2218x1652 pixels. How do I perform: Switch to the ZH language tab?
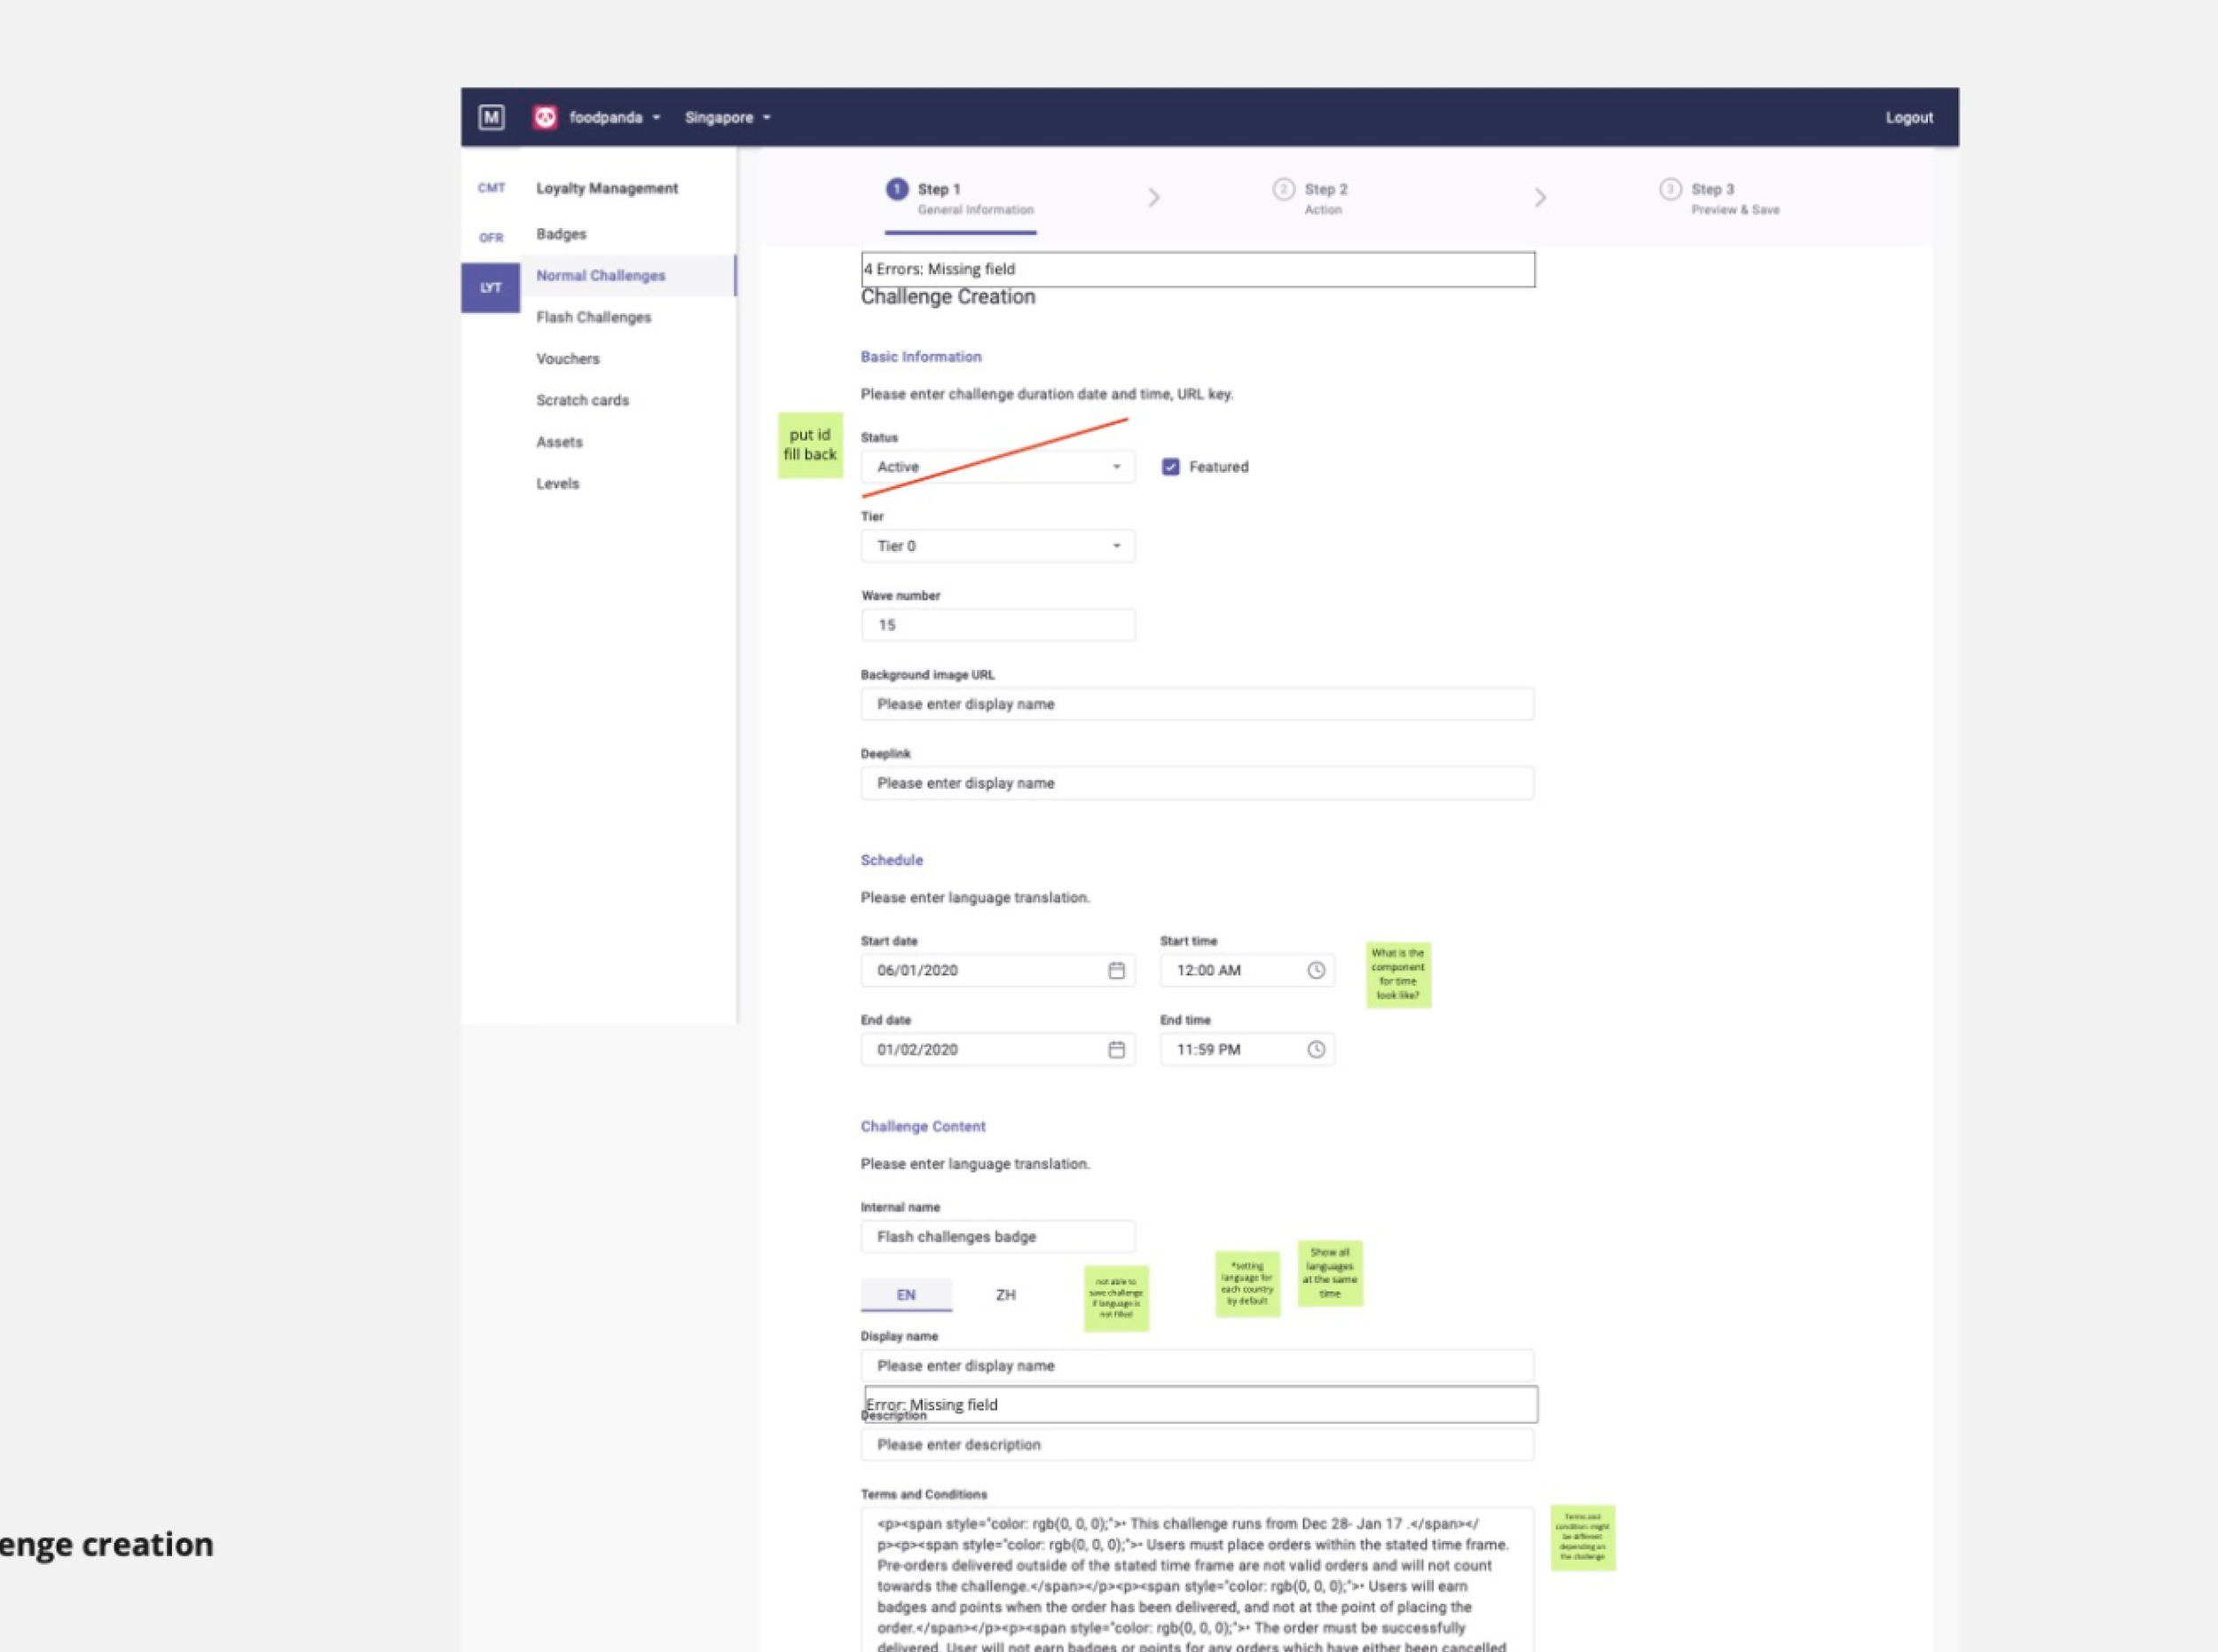(1005, 1295)
